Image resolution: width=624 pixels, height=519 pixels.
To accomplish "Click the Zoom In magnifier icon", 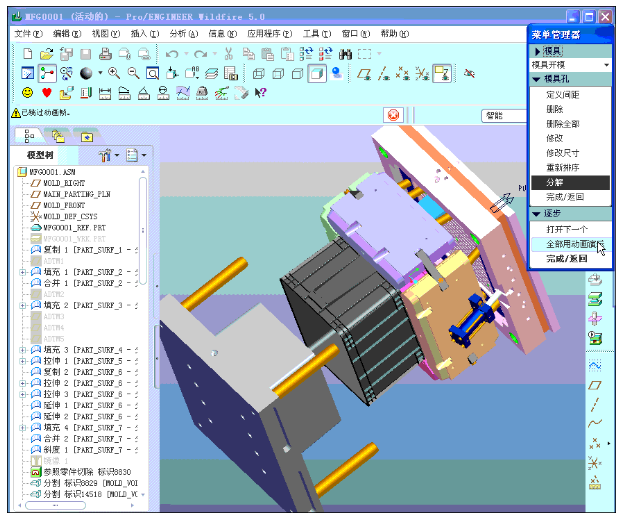I will [x=114, y=73].
